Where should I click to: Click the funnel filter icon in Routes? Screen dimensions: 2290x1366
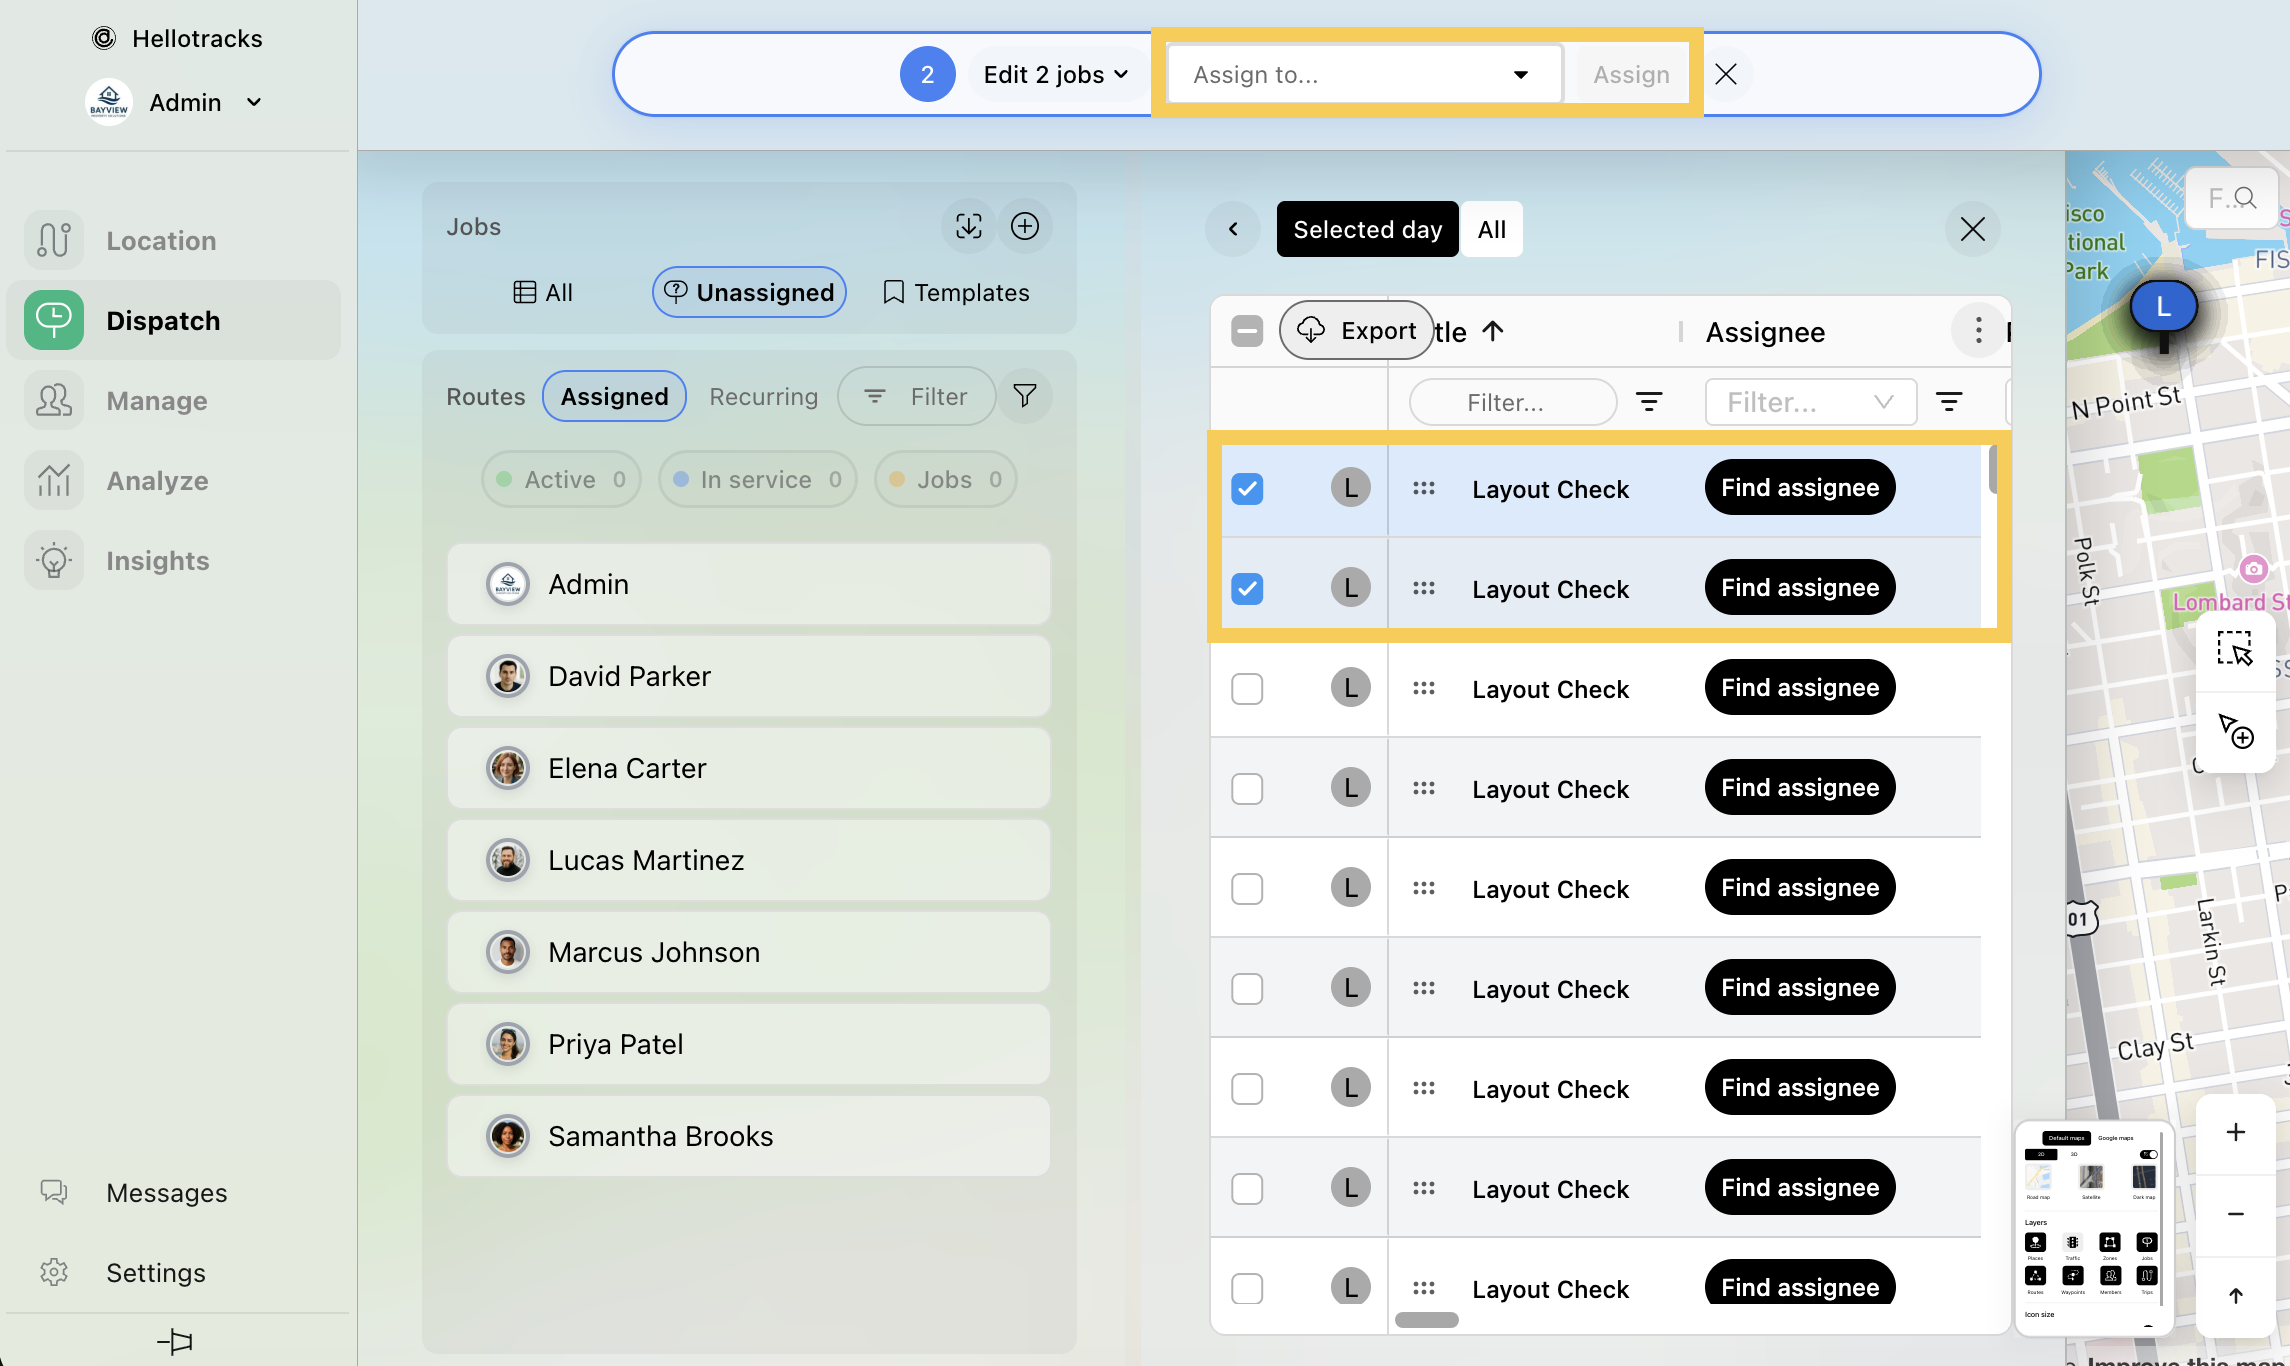click(1024, 396)
